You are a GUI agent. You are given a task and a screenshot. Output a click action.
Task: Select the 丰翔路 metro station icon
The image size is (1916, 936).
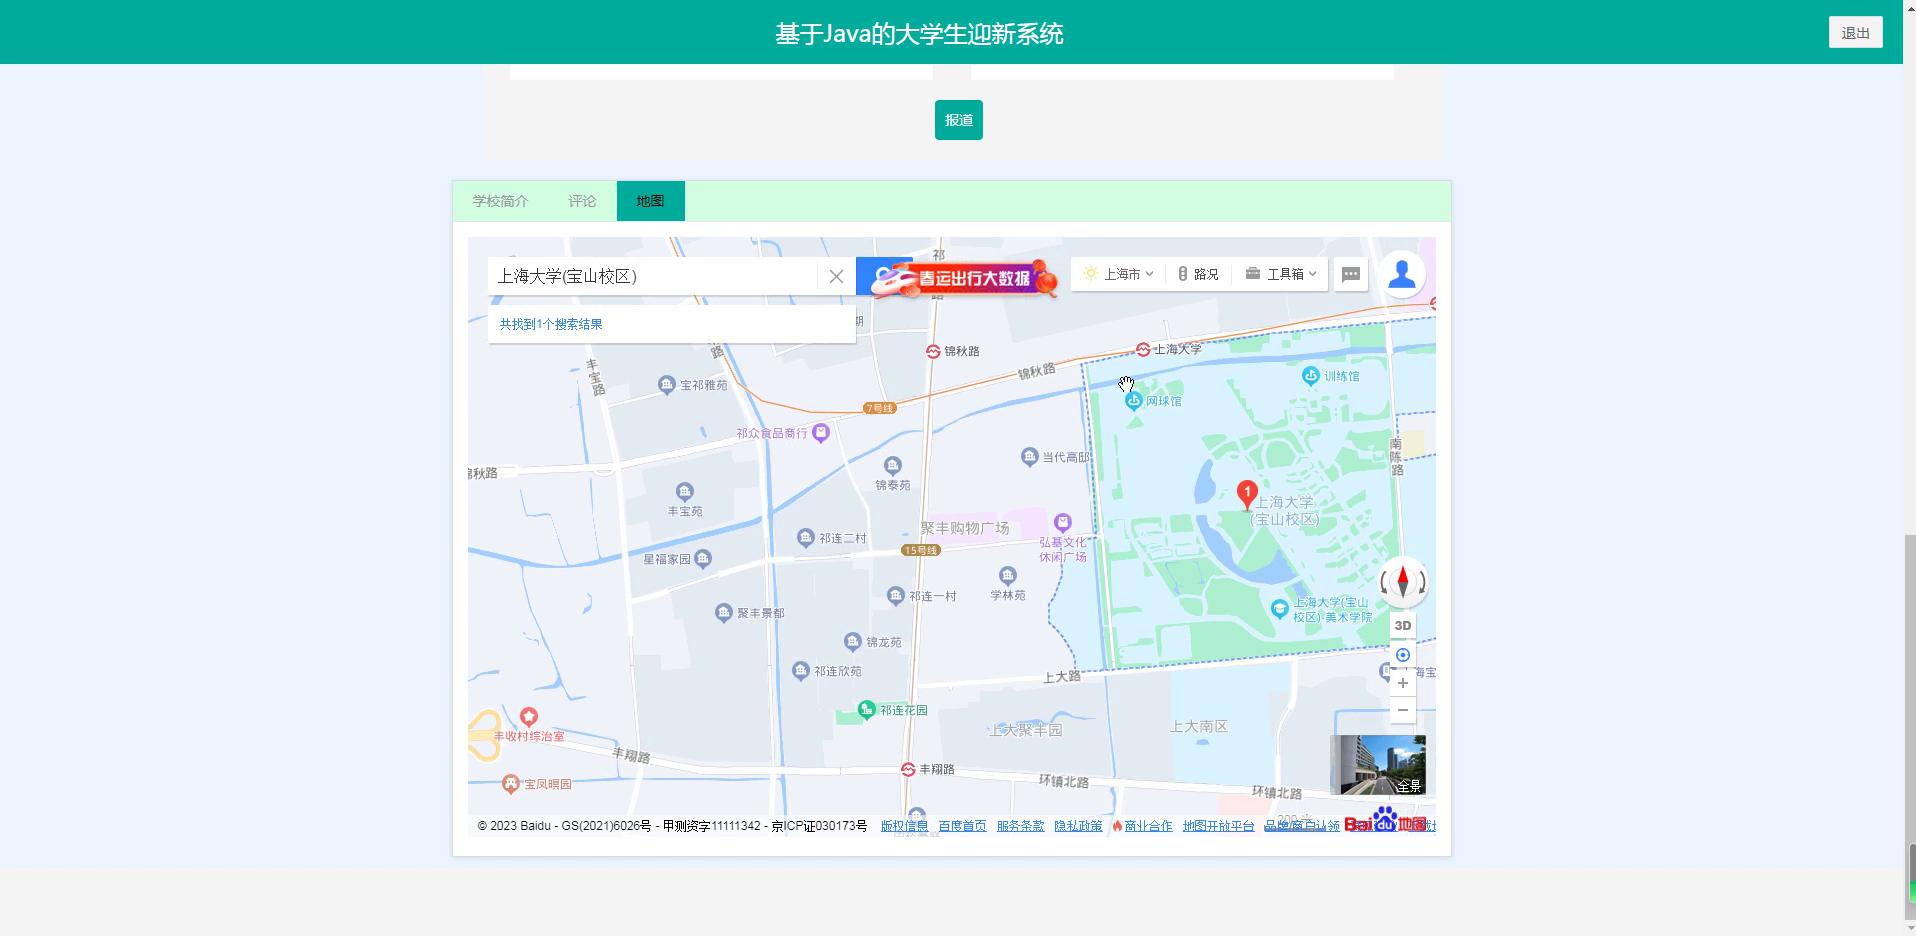908,769
